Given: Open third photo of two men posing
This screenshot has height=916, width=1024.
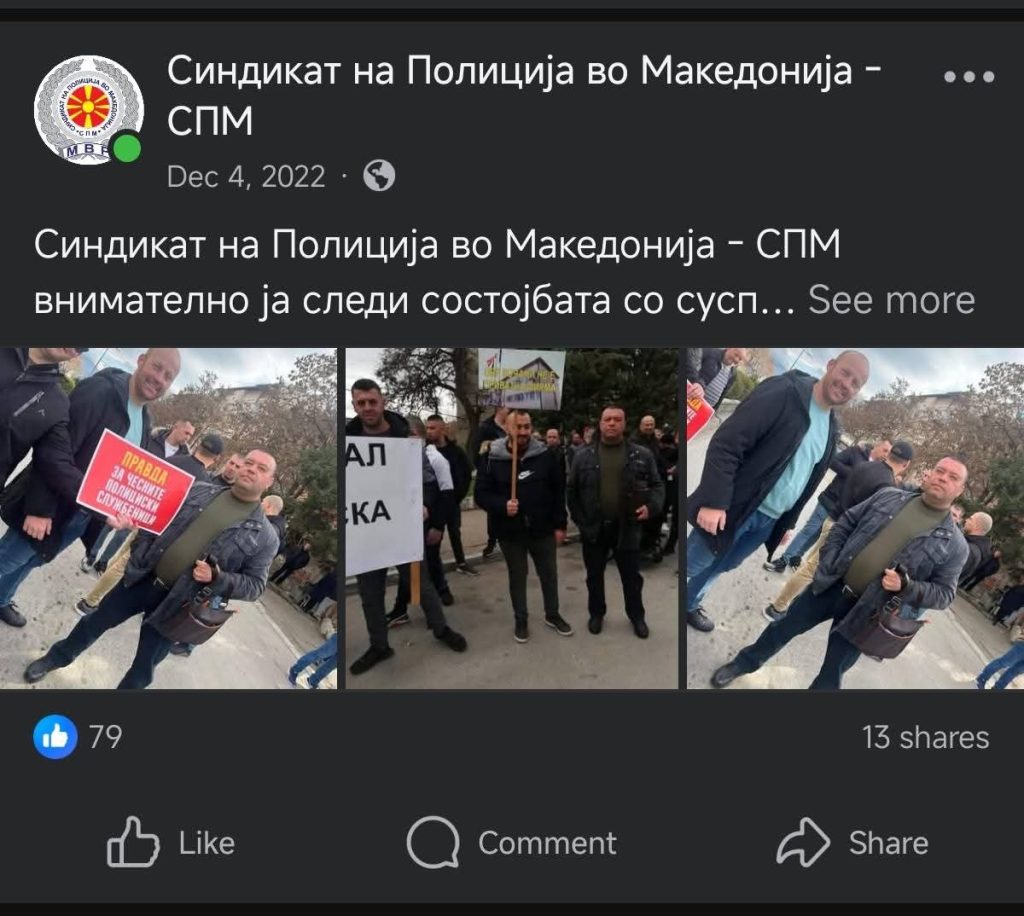Looking at the screenshot, I should pos(856,518).
